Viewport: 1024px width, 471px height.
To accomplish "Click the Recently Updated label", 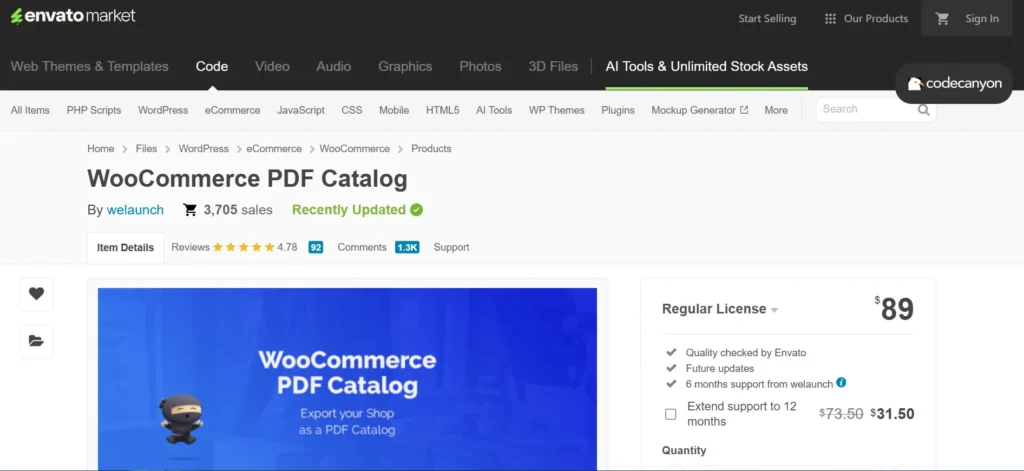I will [x=349, y=210].
